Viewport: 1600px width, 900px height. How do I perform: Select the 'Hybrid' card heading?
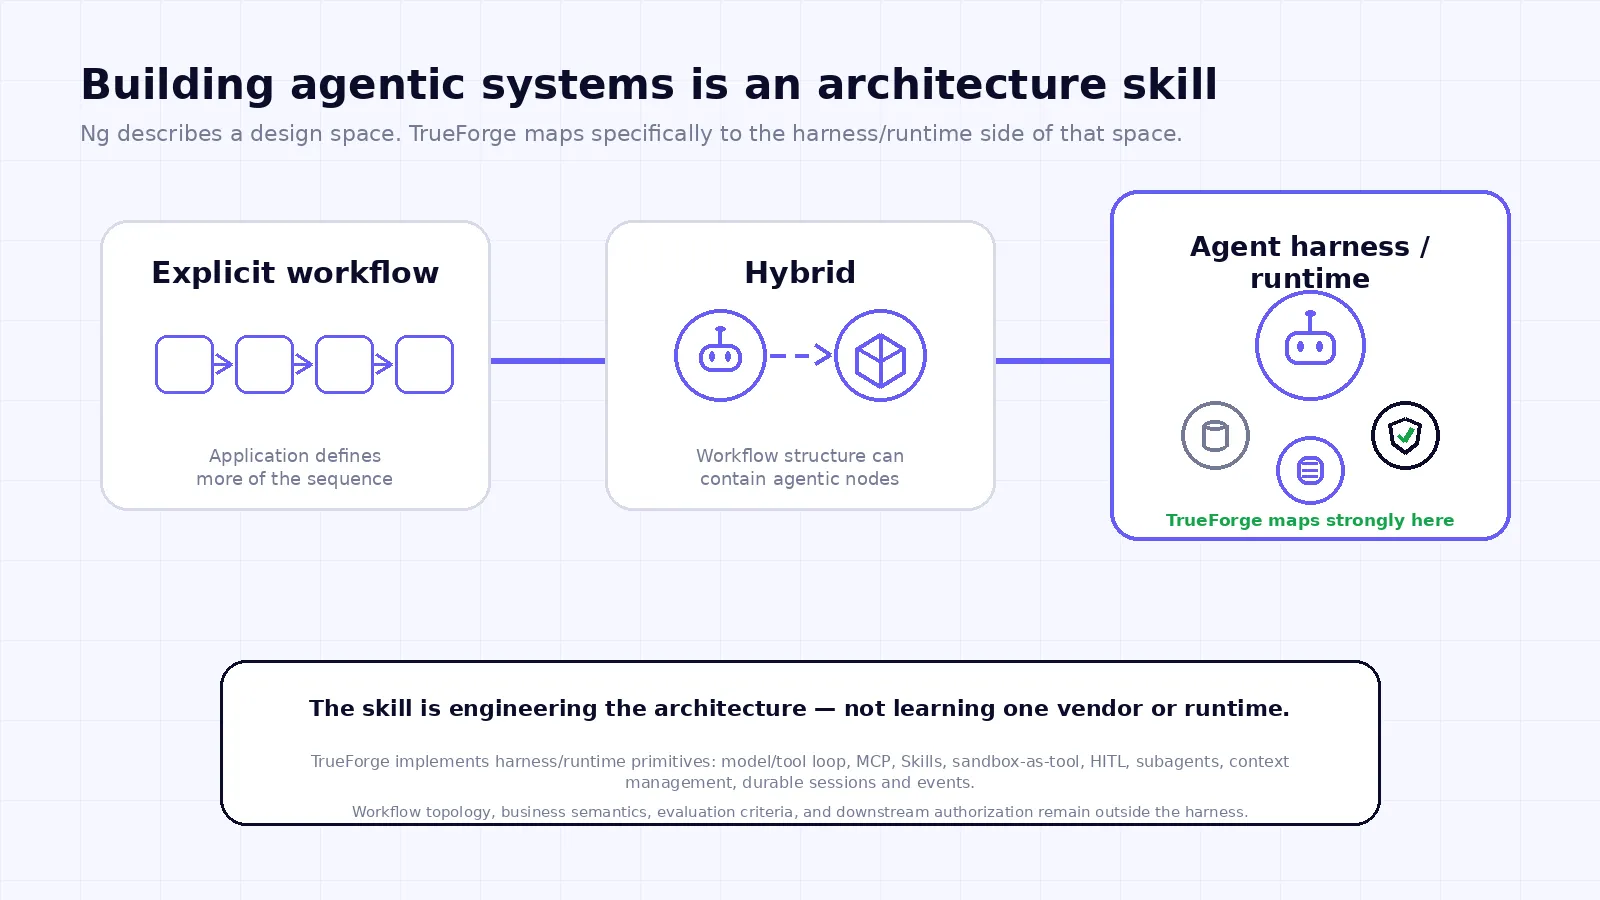[x=800, y=272]
